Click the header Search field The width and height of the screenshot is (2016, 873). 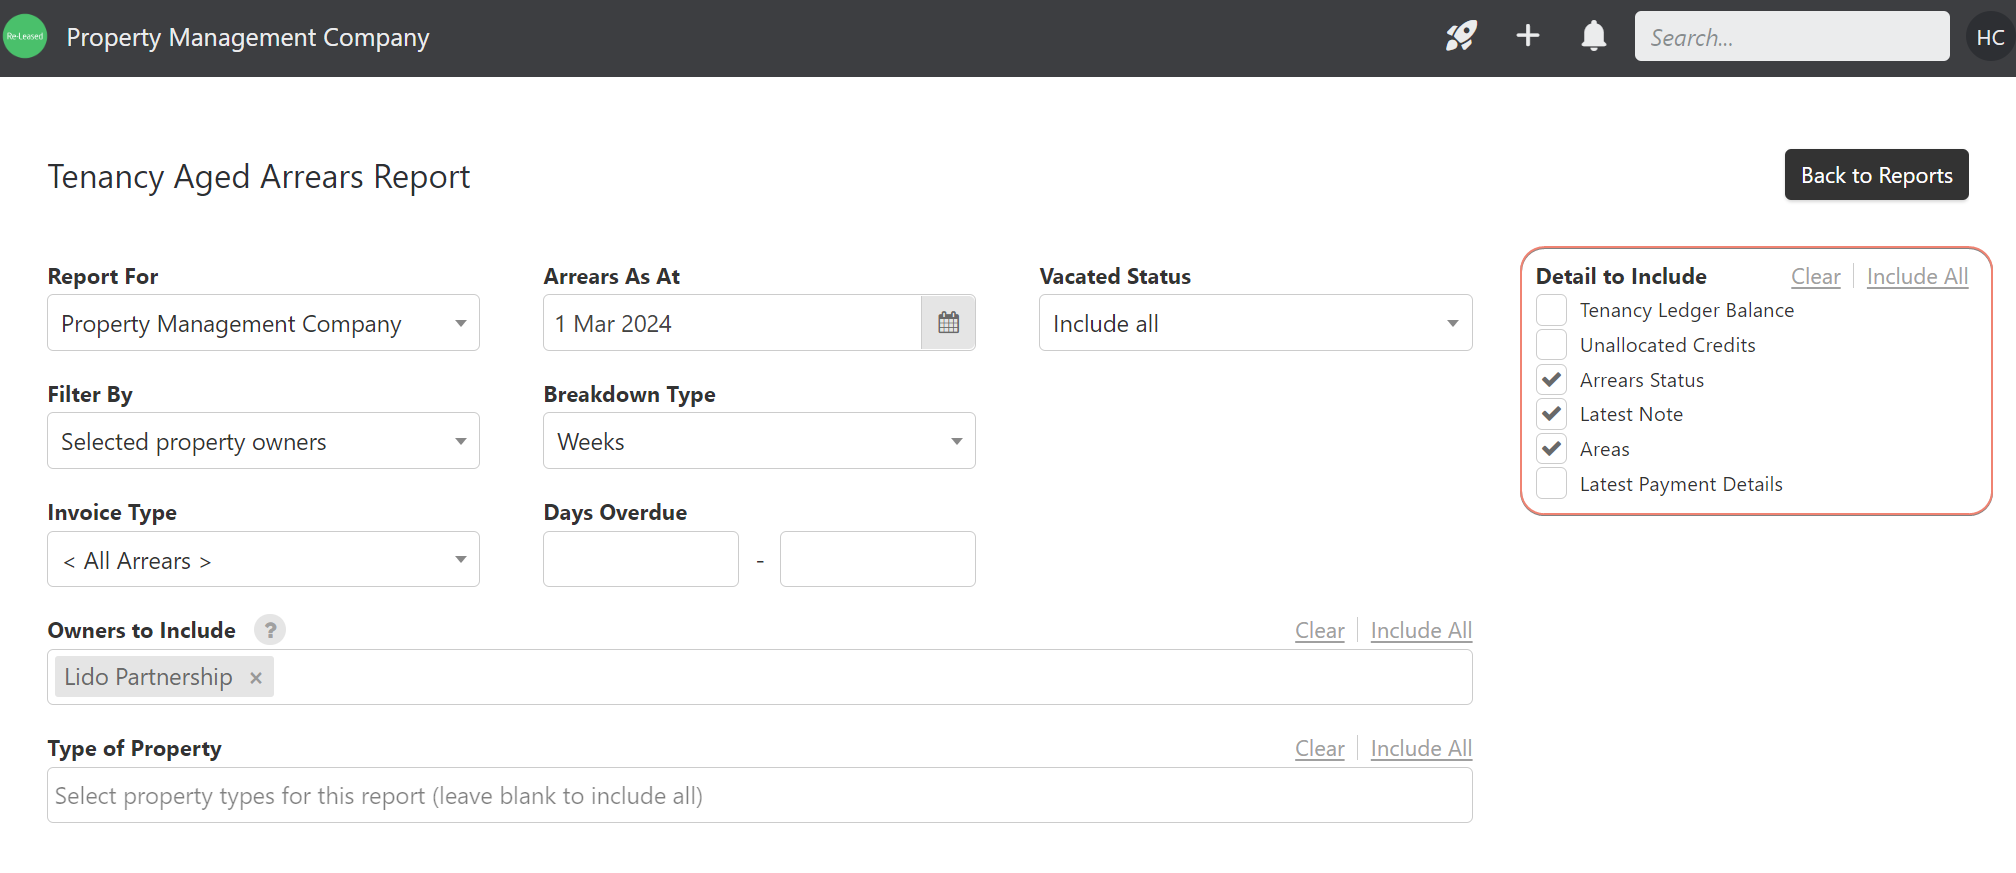pyautogui.click(x=1791, y=37)
